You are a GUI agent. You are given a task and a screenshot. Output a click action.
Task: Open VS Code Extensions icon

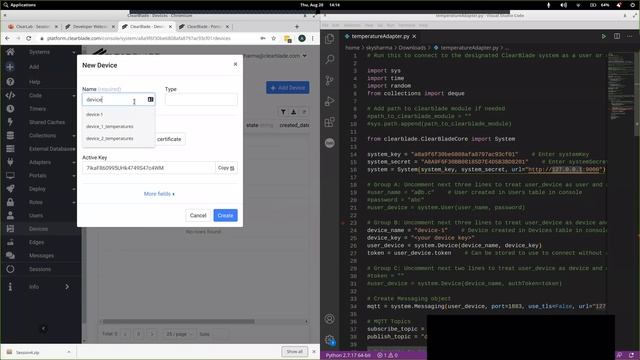pos(329,122)
